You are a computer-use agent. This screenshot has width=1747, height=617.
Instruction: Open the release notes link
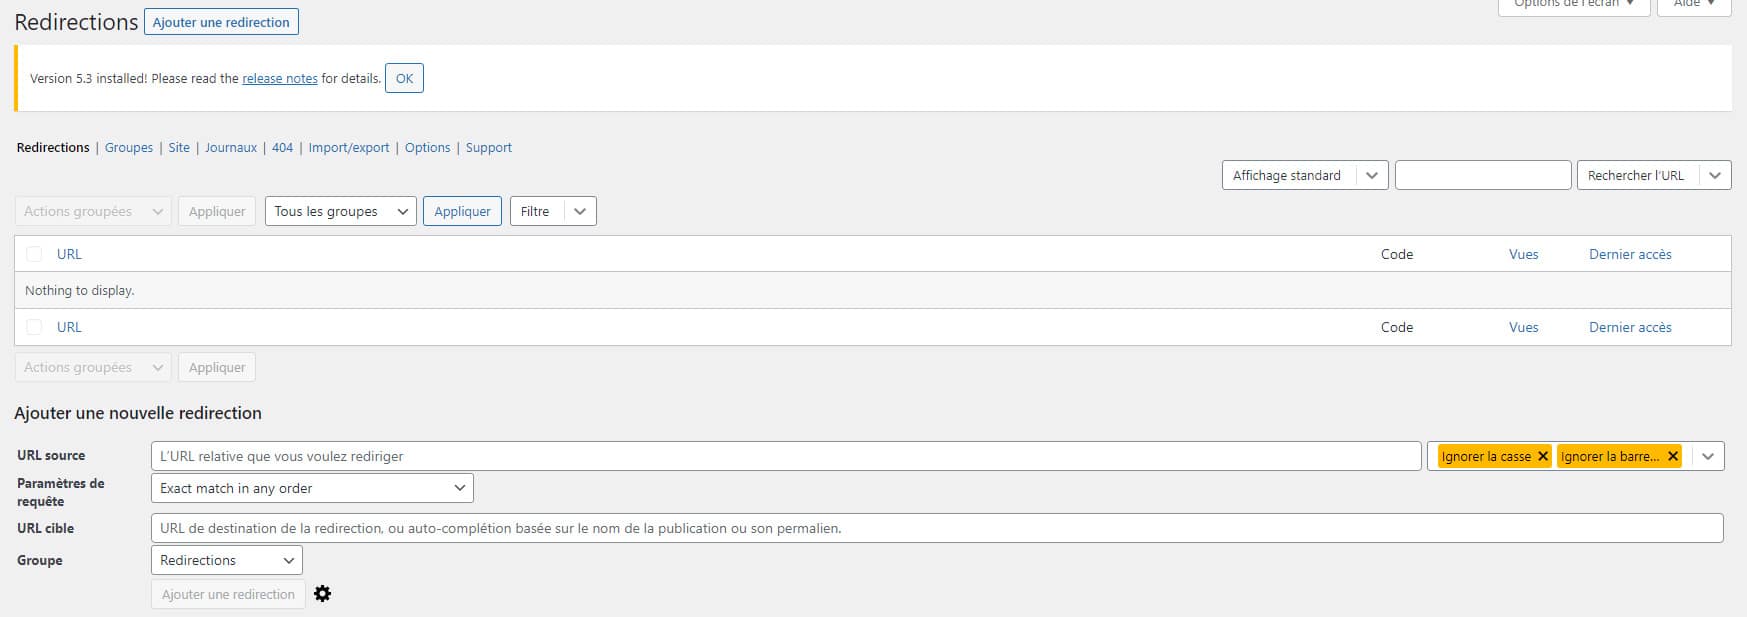click(x=280, y=78)
